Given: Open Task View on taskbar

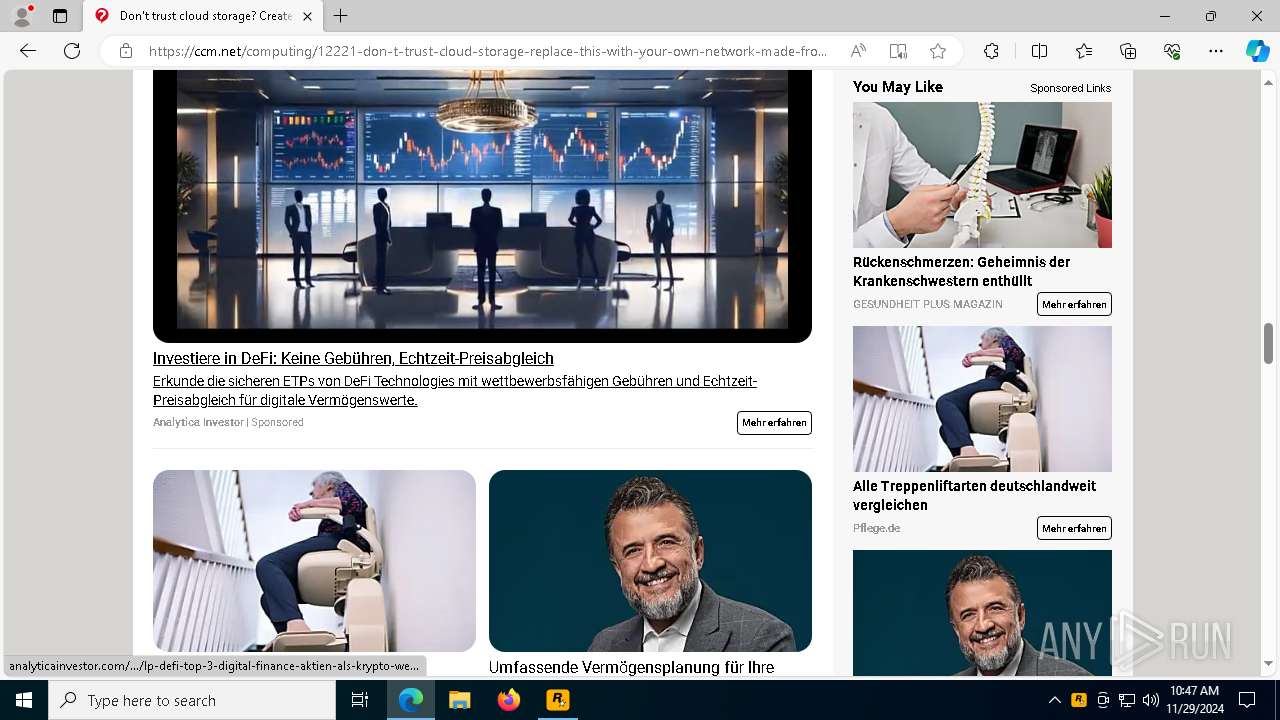Looking at the screenshot, I should coord(360,700).
